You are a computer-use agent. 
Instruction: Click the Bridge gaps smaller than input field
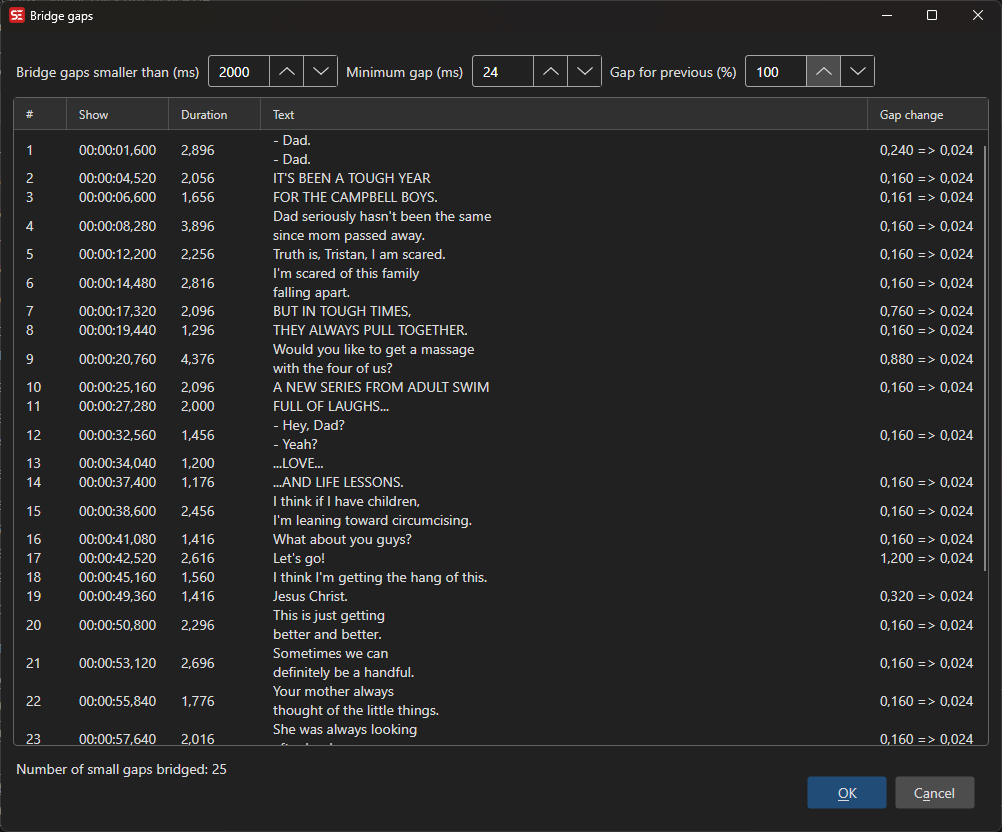pyautogui.click(x=238, y=72)
